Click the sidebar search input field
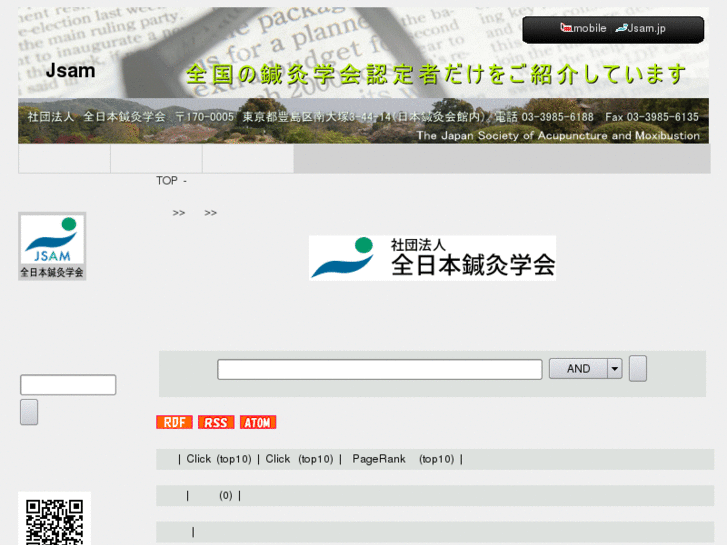Screen dimensions: 727x545 (x=68, y=385)
